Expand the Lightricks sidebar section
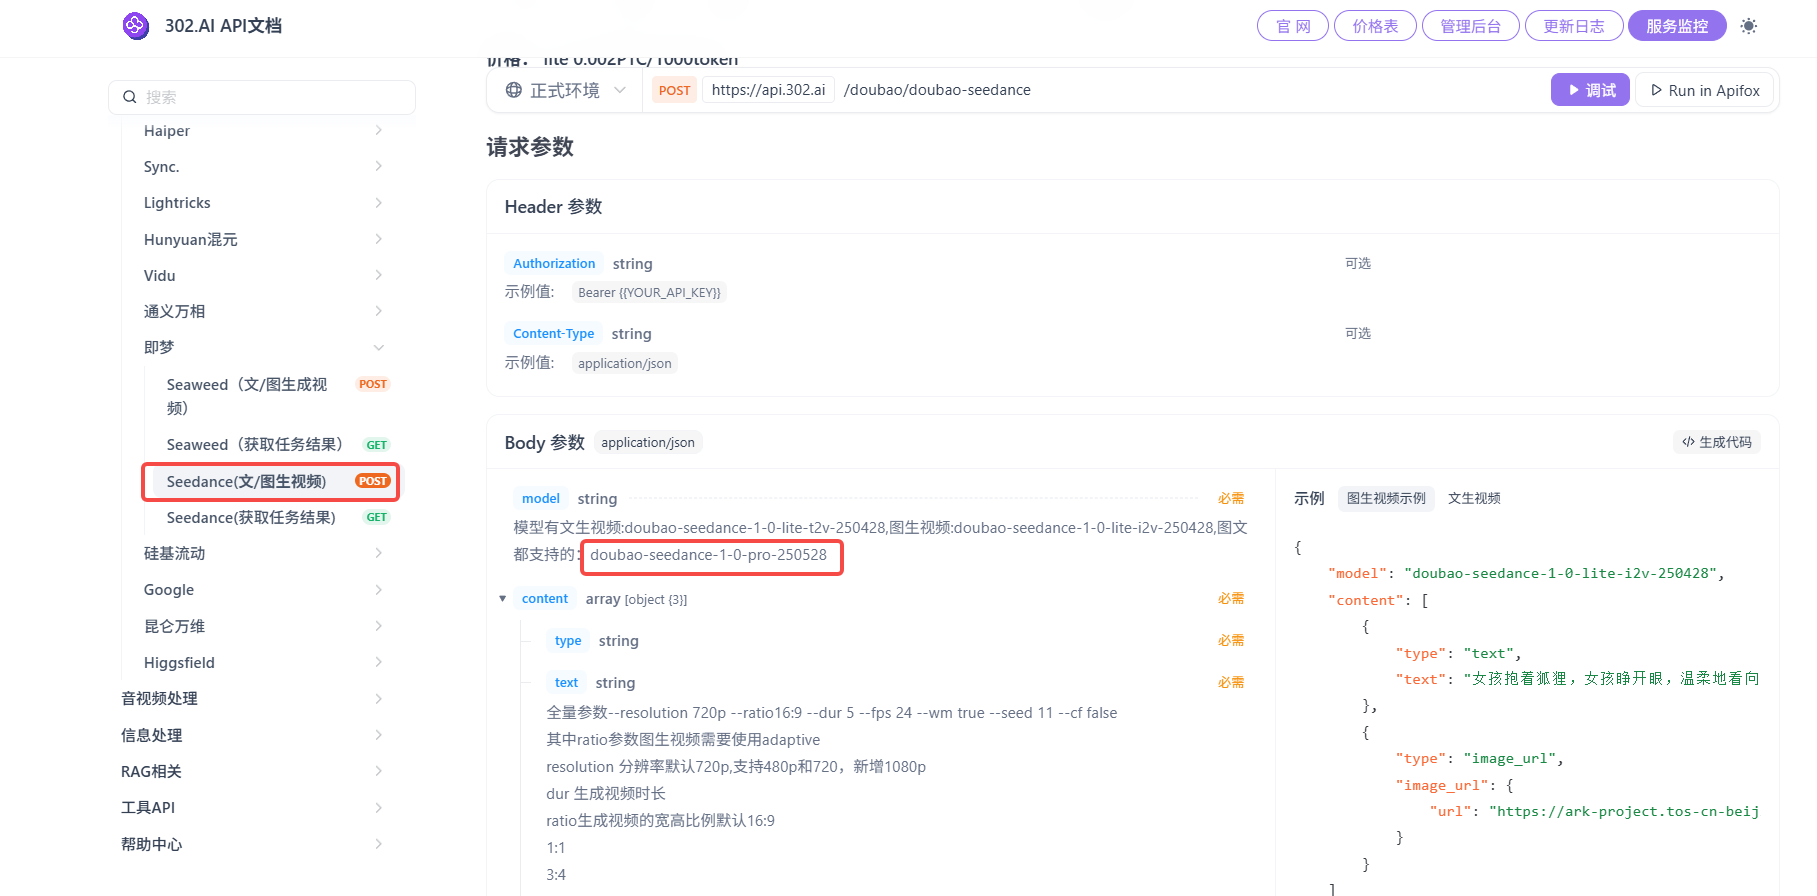The image size is (1817, 896). [x=263, y=203]
